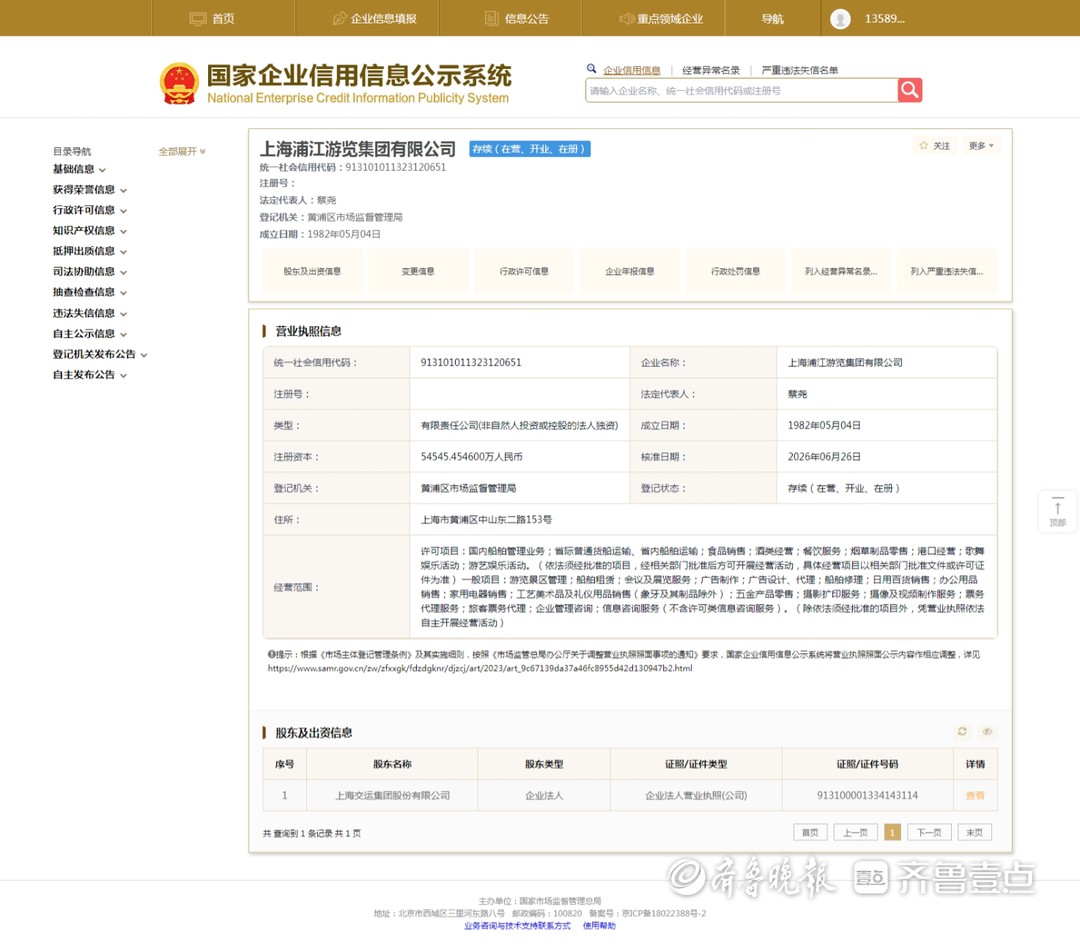Screen dimensions: 1080x944
Task: Click the star 关注 follow button
Action: tap(935, 145)
